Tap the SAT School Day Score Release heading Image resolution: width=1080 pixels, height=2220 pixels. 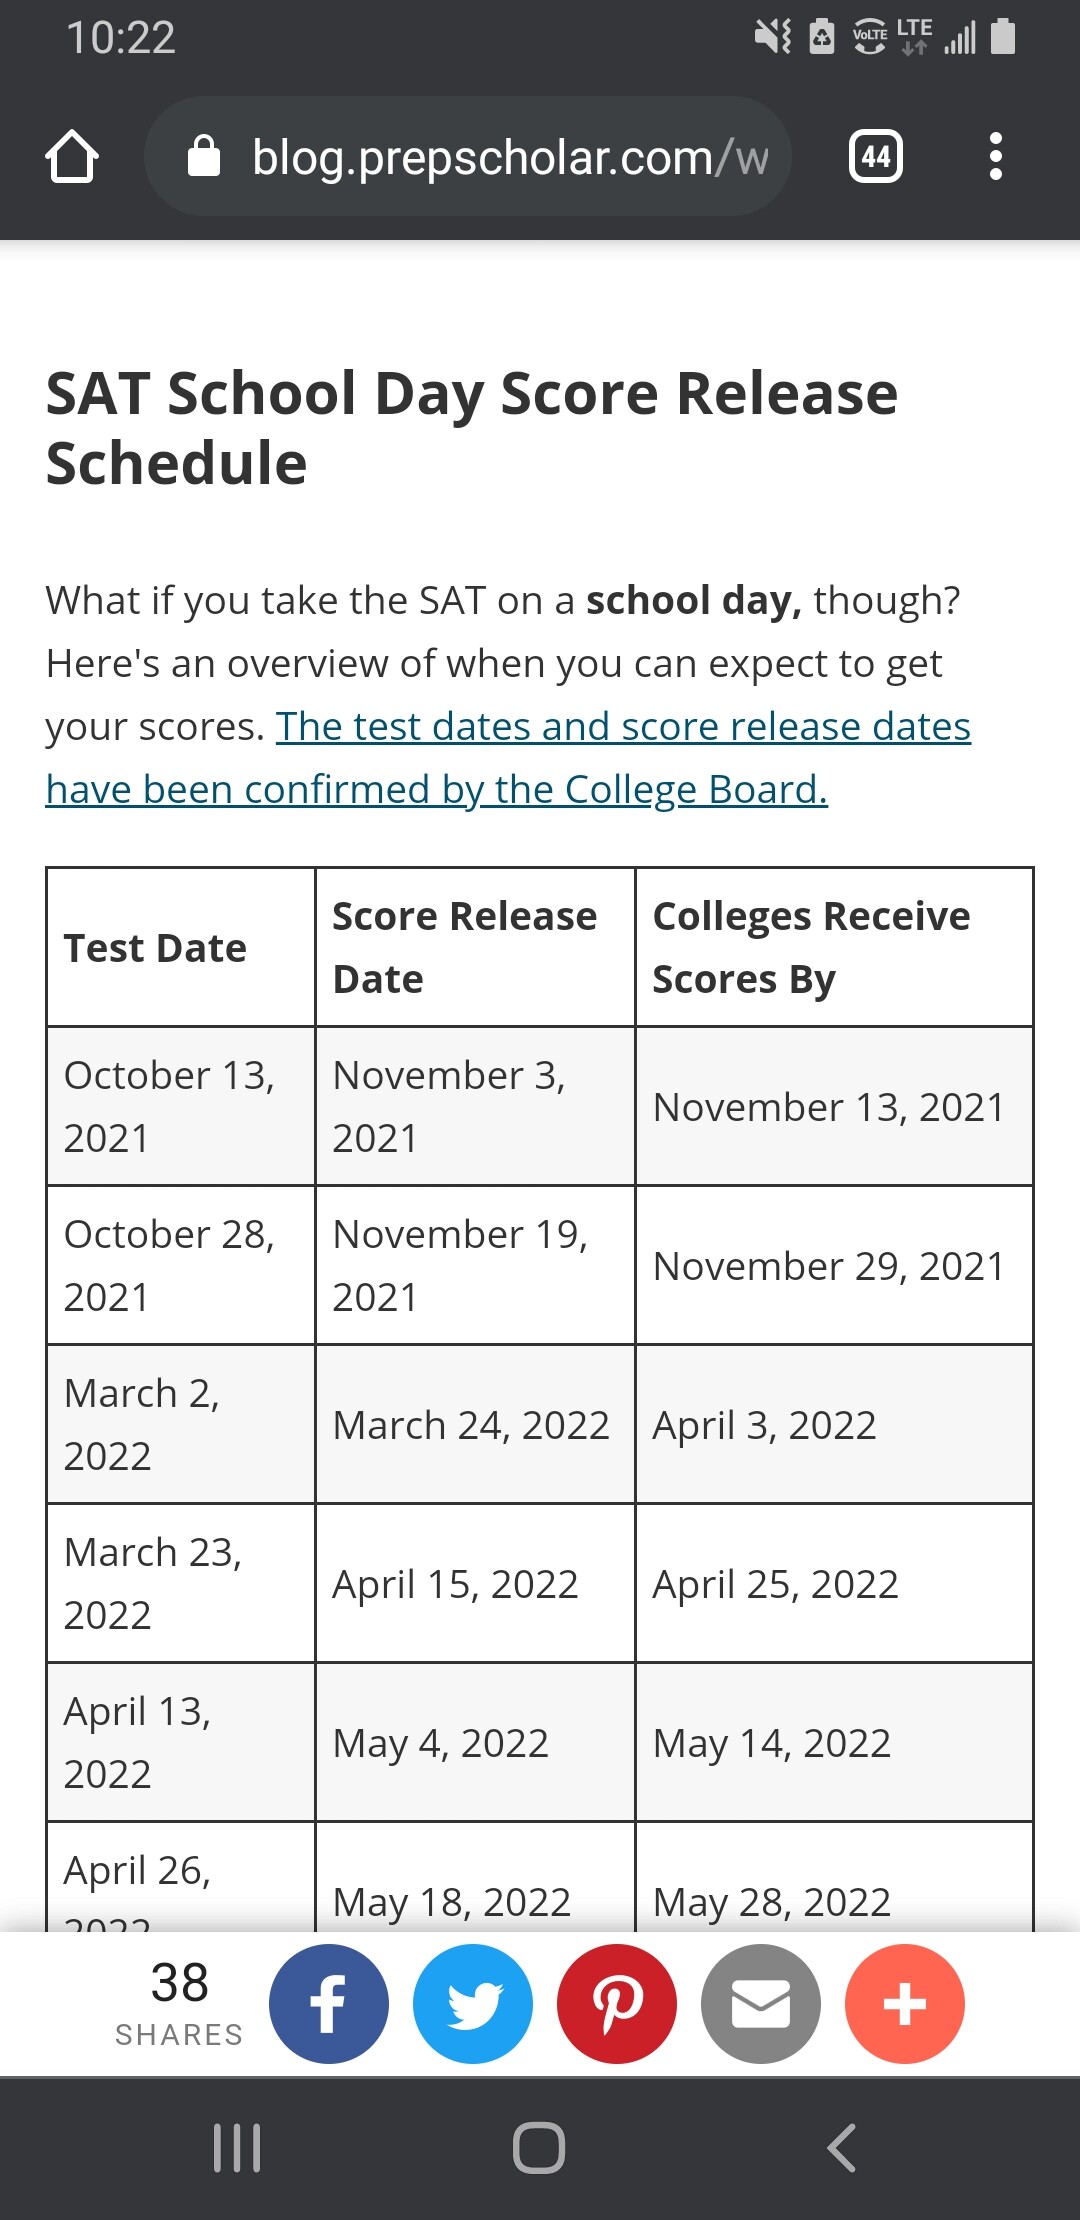tap(472, 428)
